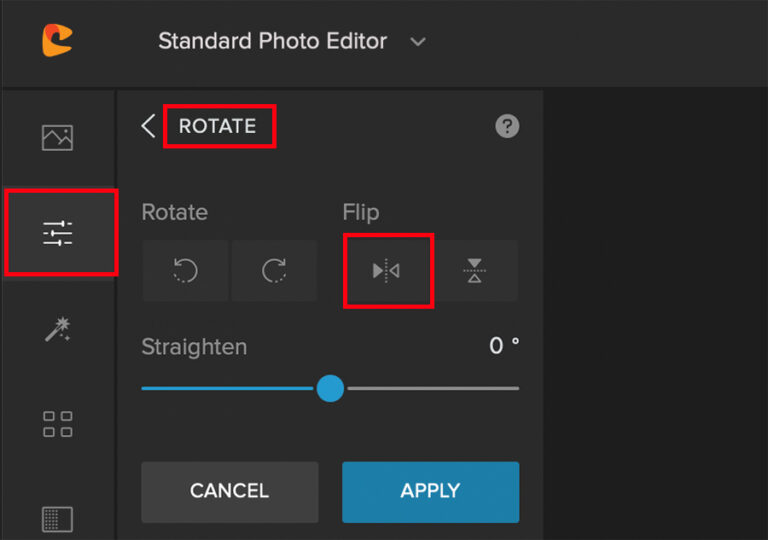Go back using the left chevron
The width and height of the screenshot is (768, 540).
(148, 126)
